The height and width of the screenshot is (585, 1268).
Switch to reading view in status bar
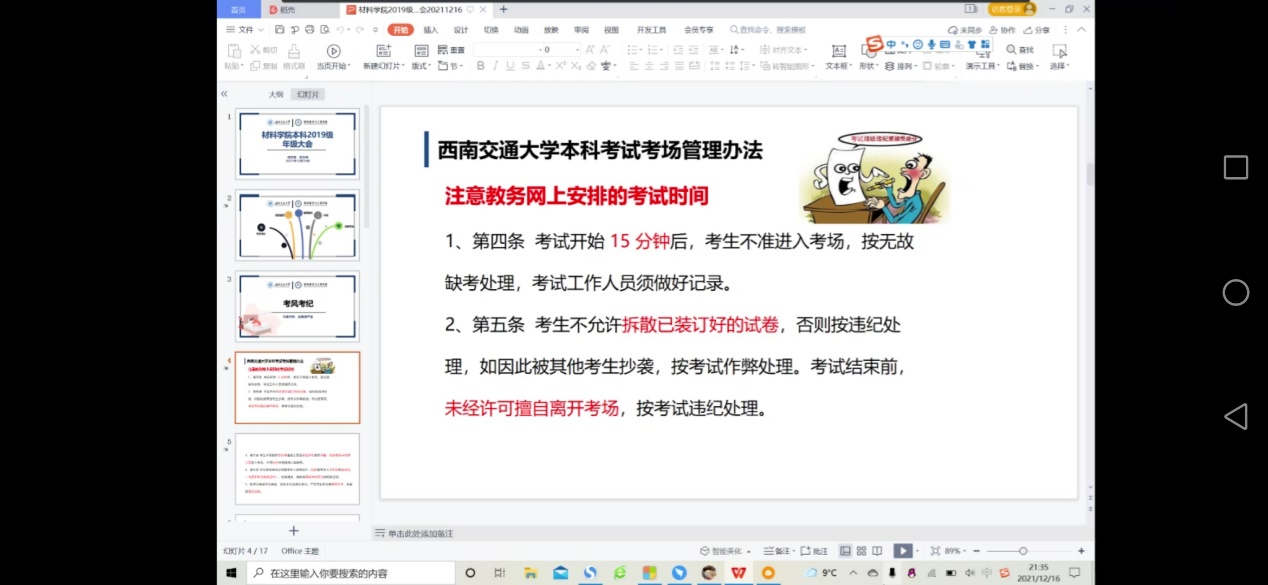pyautogui.click(x=877, y=551)
